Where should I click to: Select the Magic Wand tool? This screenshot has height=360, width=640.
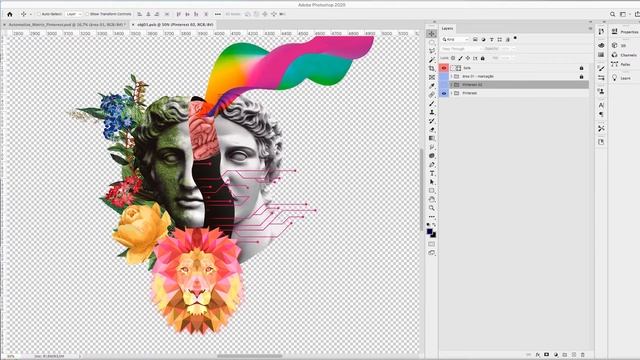pos(432,60)
